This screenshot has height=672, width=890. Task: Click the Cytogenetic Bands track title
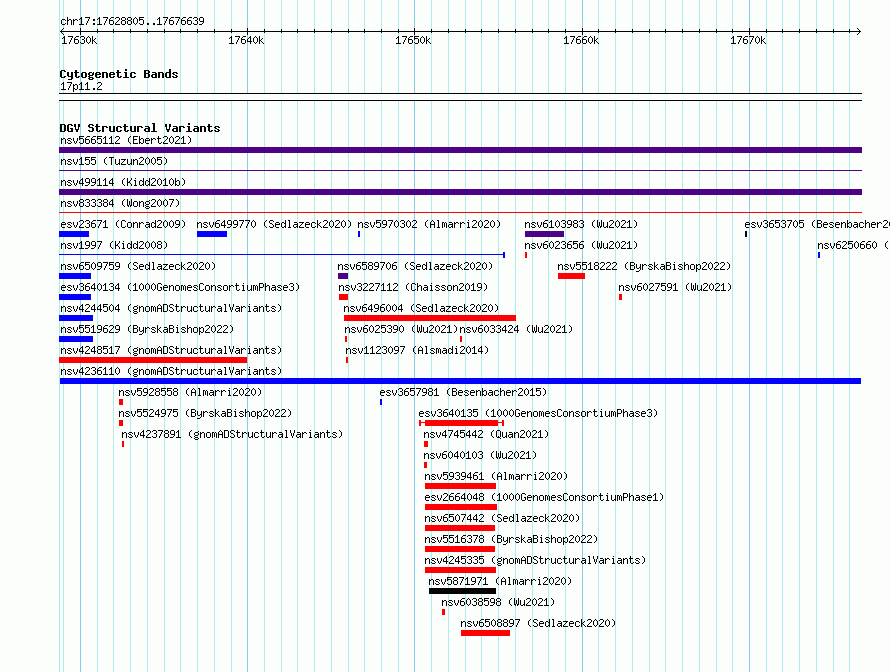(119, 74)
